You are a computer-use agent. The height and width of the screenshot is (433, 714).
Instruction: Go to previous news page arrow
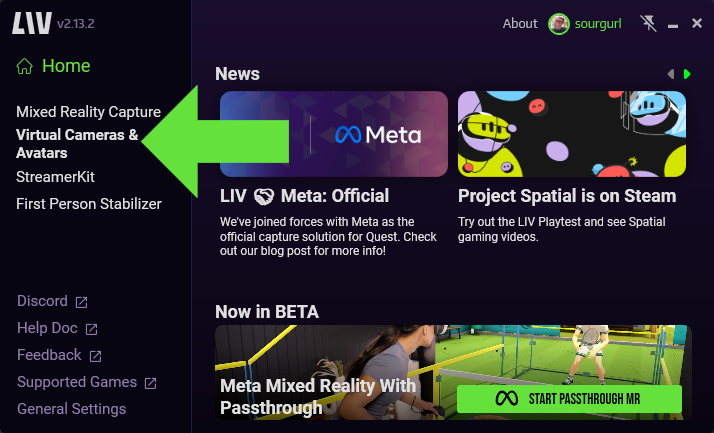[671, 74]
